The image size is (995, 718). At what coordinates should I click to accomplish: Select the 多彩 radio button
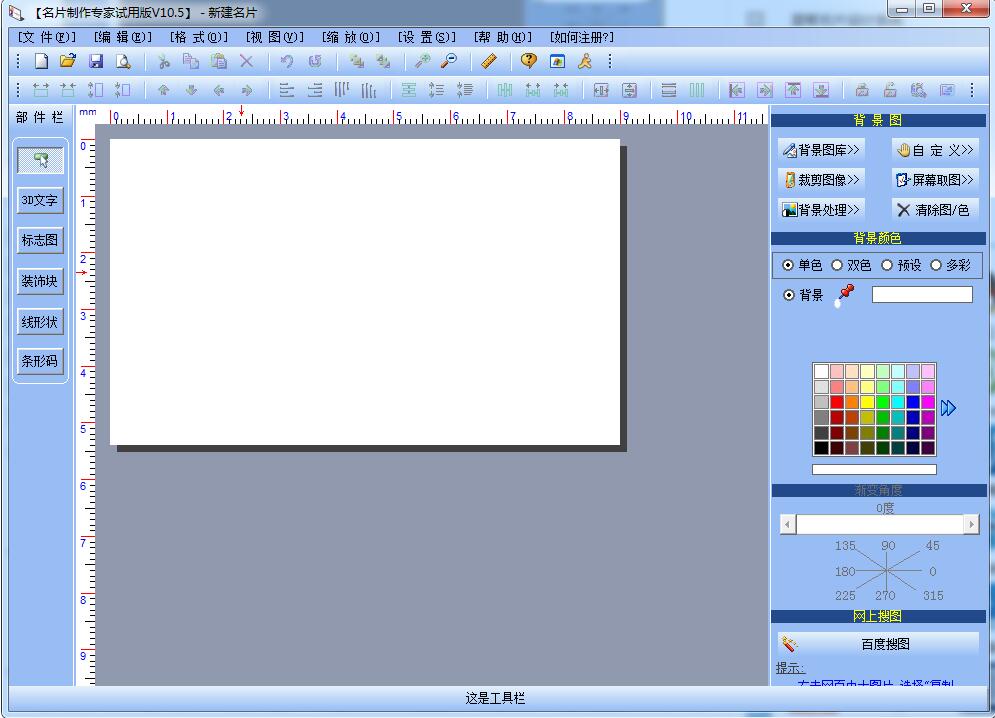[x=936, y=265]
